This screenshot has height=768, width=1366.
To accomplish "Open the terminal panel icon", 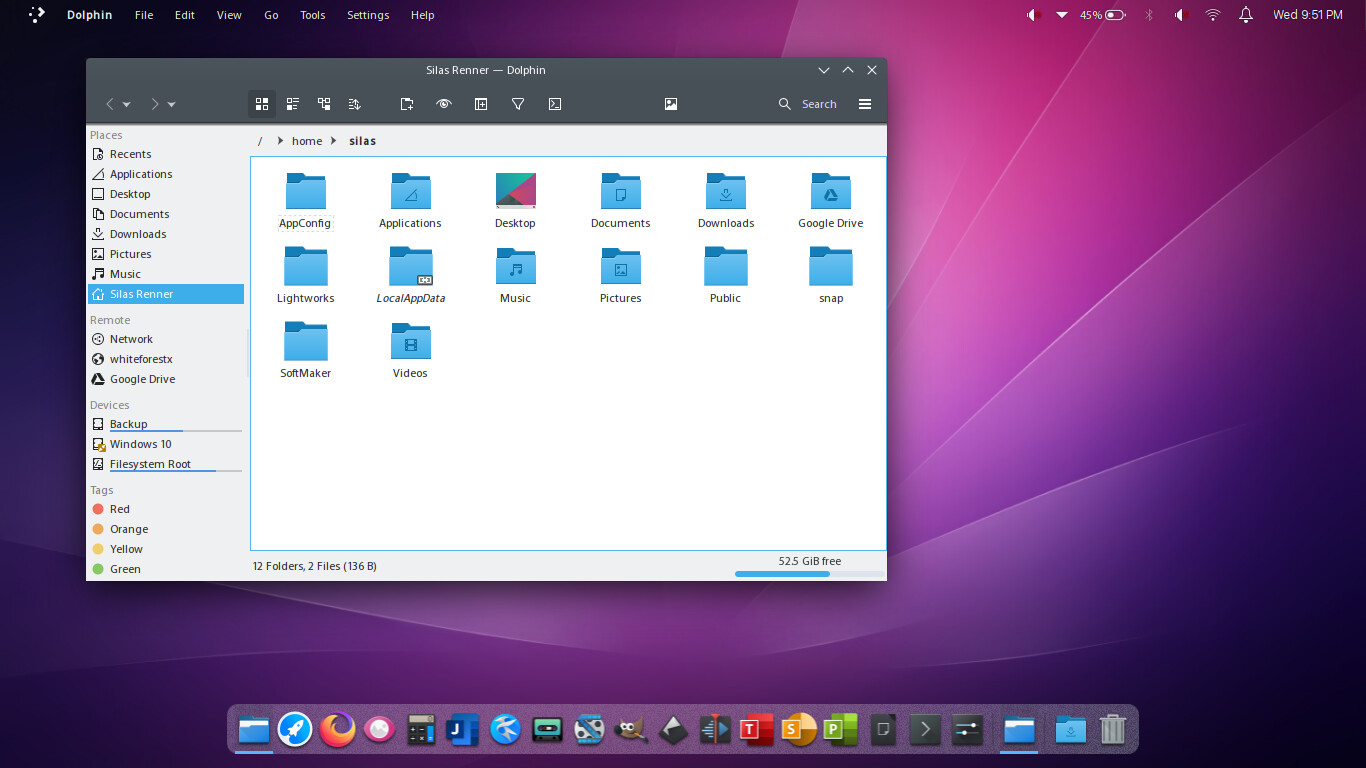I will click(x=555, y=104).
